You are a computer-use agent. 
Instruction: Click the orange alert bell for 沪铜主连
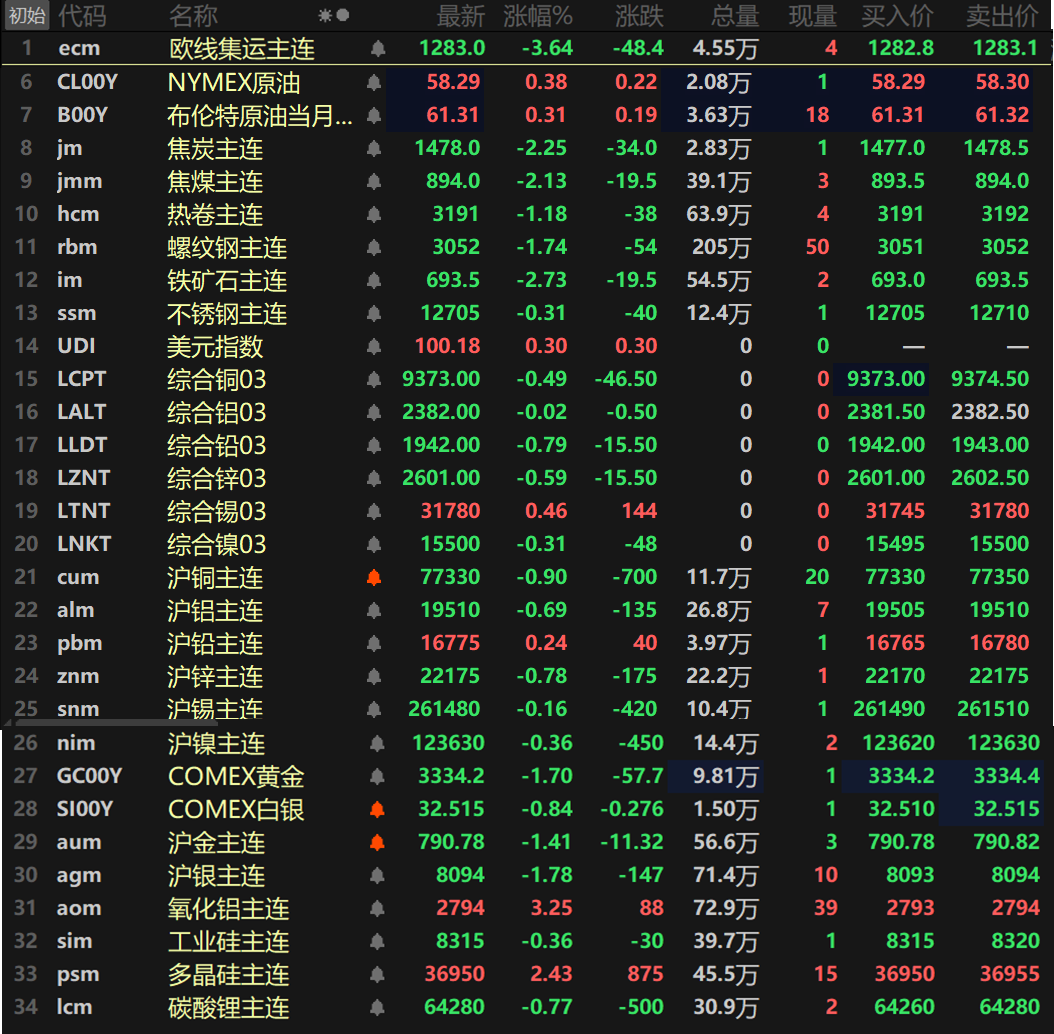coord(374,577)
